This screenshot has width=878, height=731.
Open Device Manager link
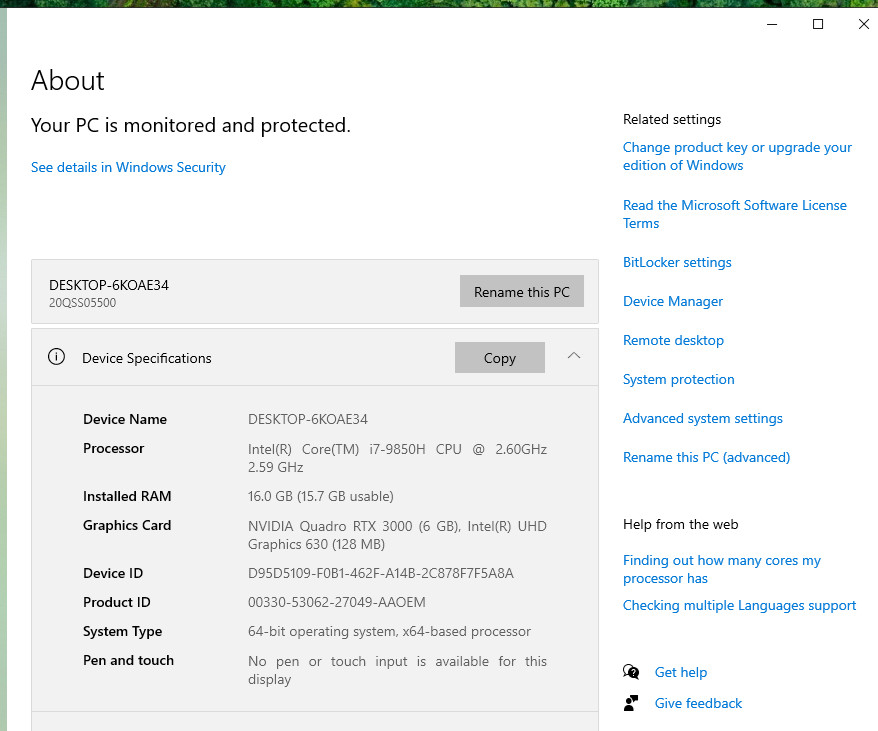(673, 301)
